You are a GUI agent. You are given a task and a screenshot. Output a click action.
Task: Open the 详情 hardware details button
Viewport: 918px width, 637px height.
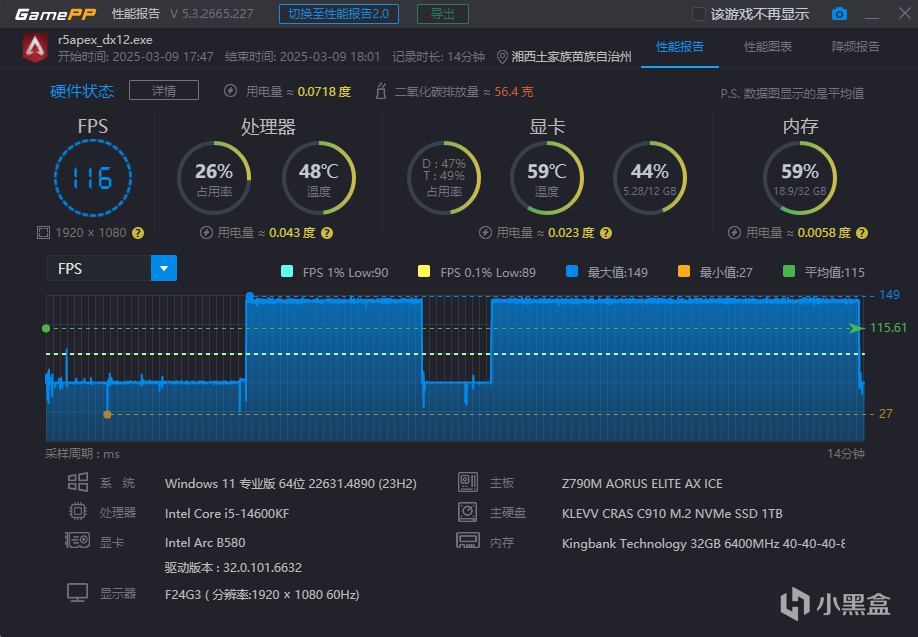pos(164,91)
